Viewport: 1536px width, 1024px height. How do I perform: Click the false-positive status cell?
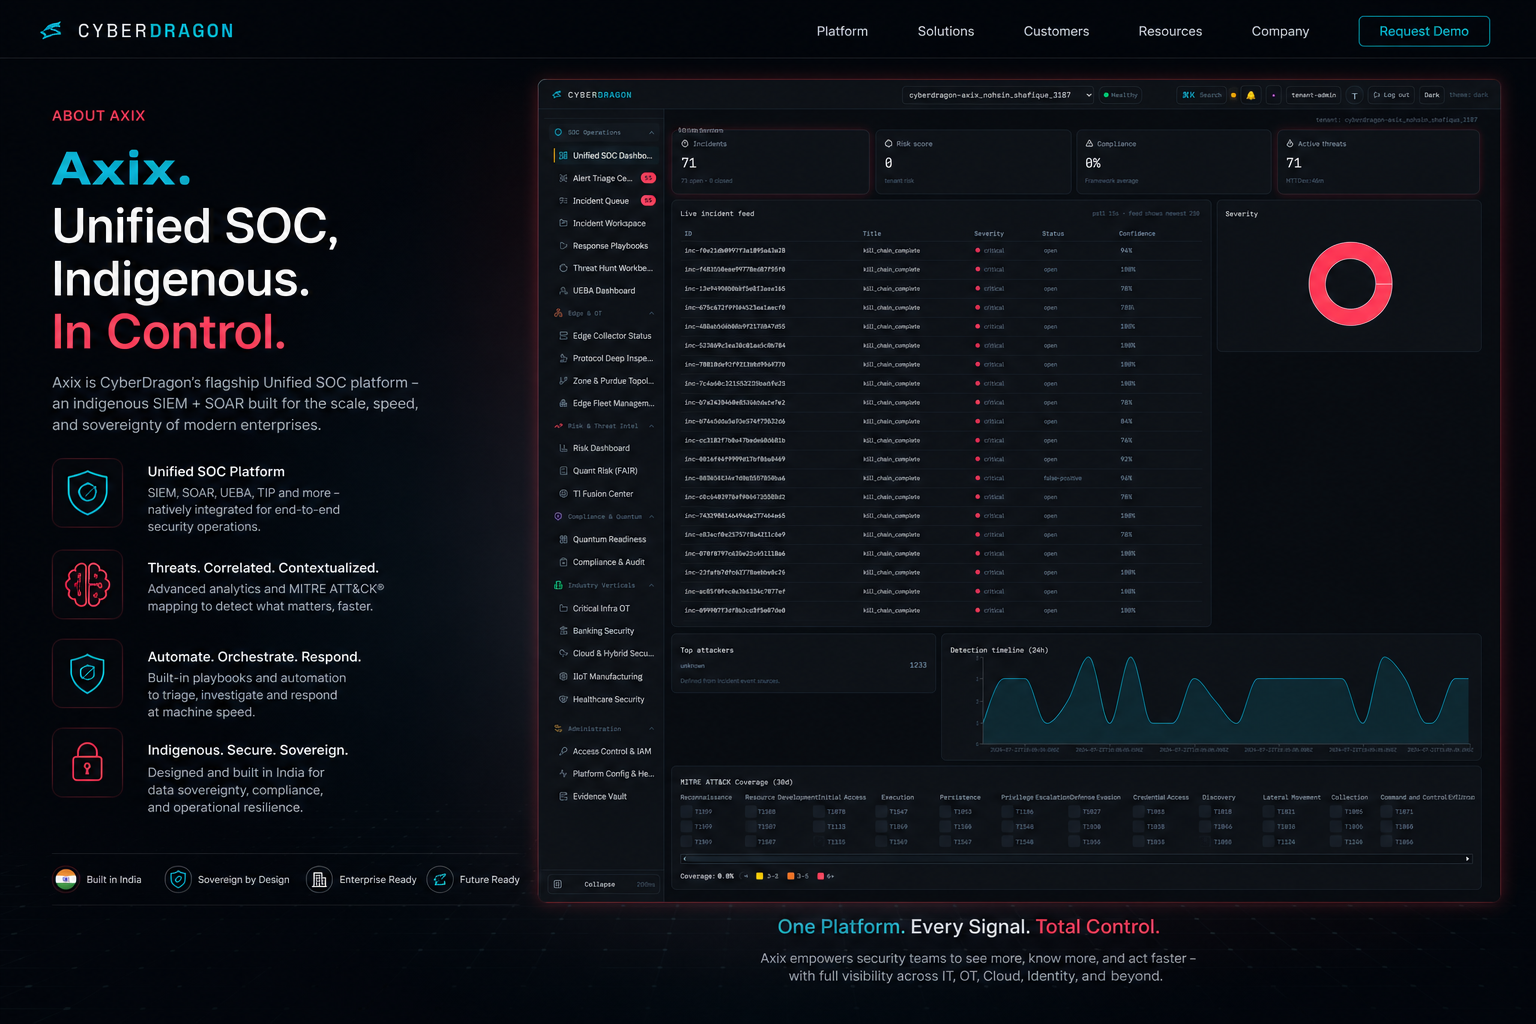[x=1062, y=478]
